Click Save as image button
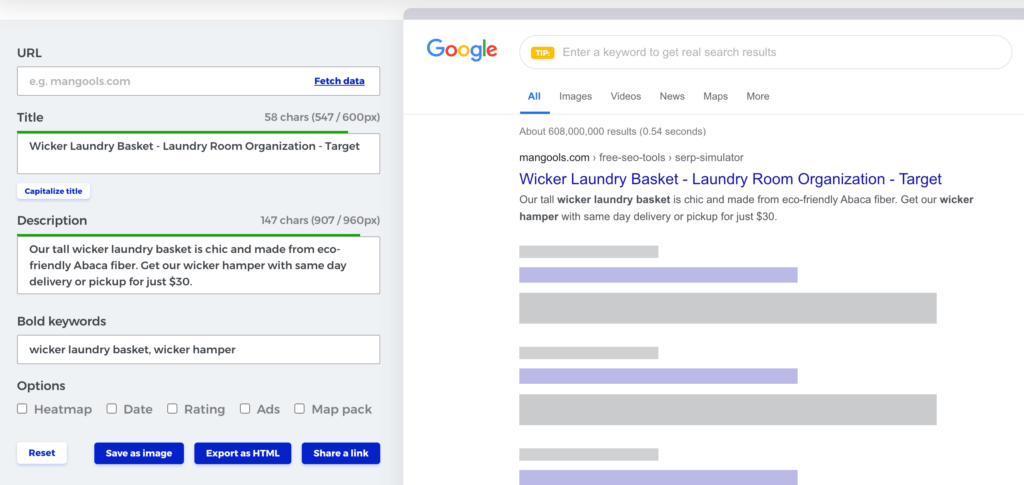Viewport: 1024px width, 485px height. coord(139,453)
